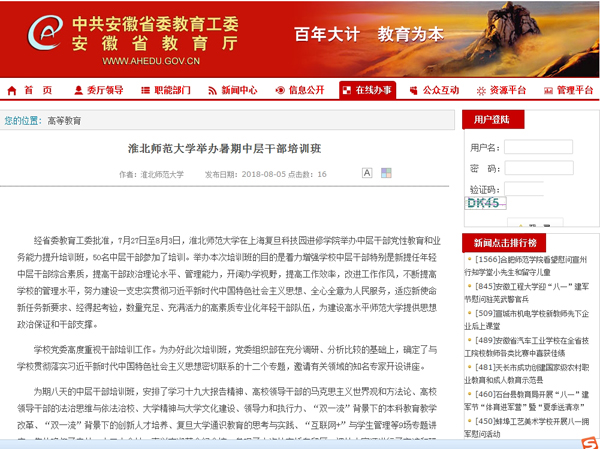Click the DK45 captcha image
This screenshot has height=449, width=600.
click(x=485, y=203)
